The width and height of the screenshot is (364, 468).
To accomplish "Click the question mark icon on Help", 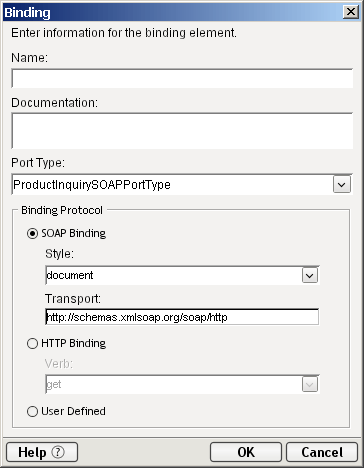I will point(58,452).
